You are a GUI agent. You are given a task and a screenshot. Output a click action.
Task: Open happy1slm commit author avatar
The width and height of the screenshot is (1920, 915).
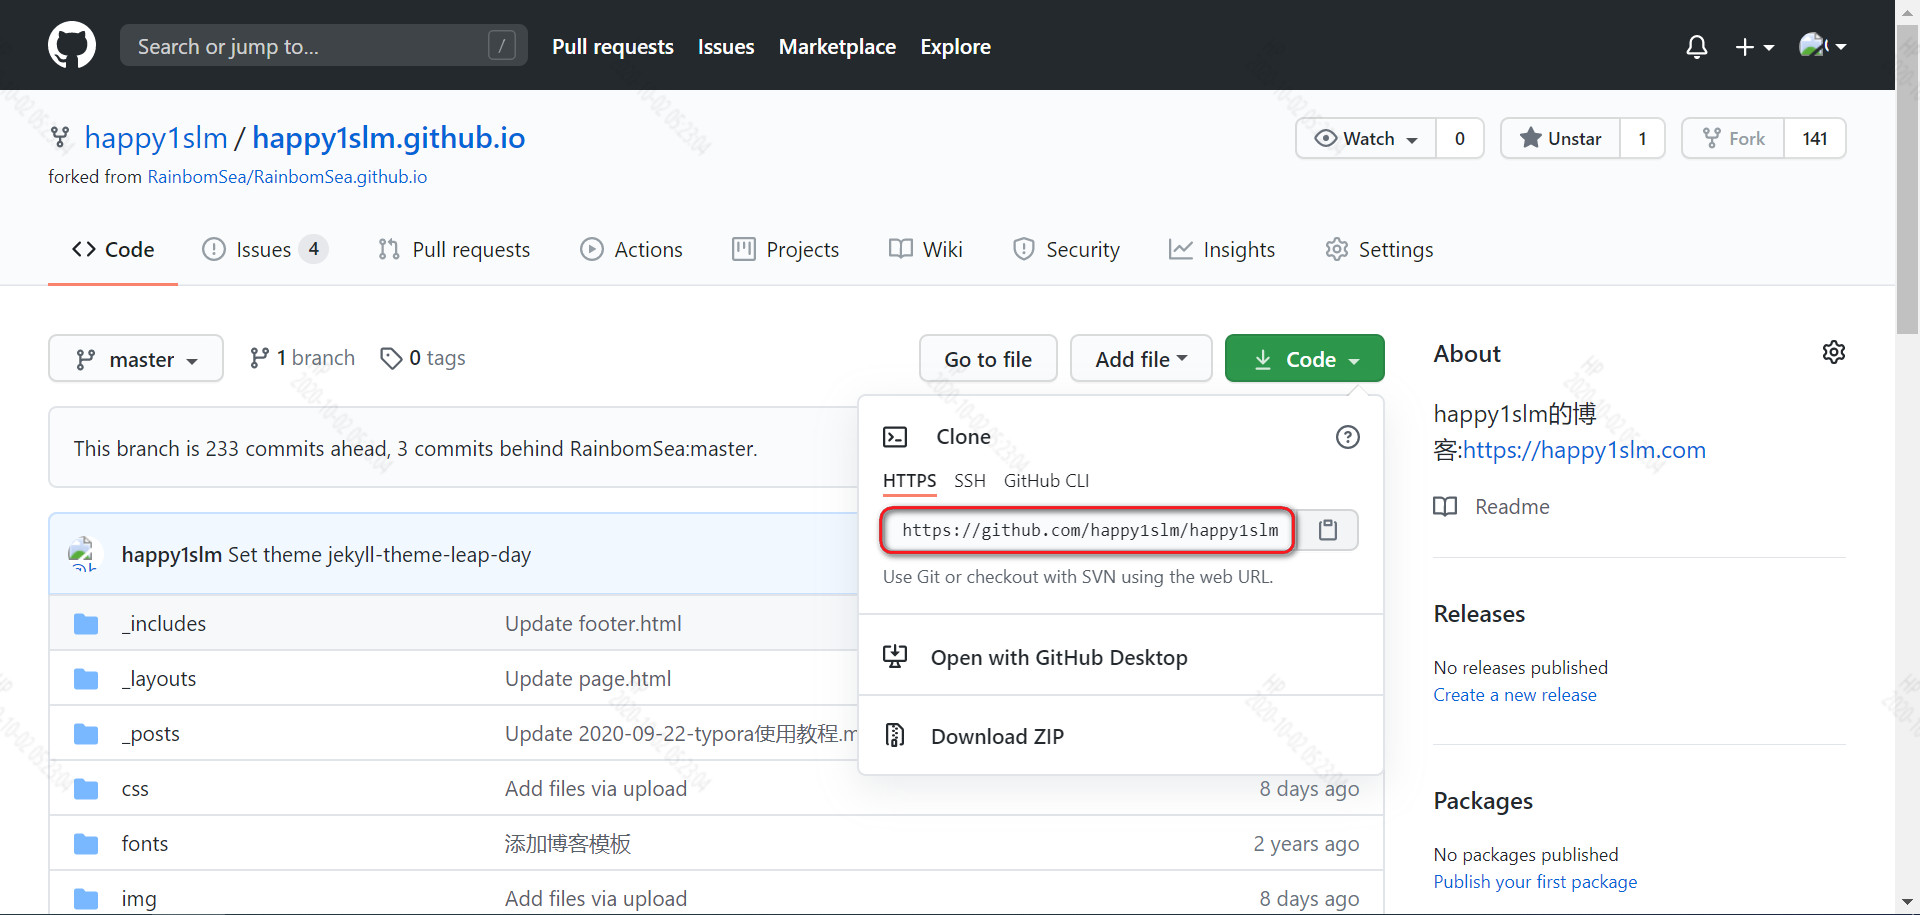(84, 554)
